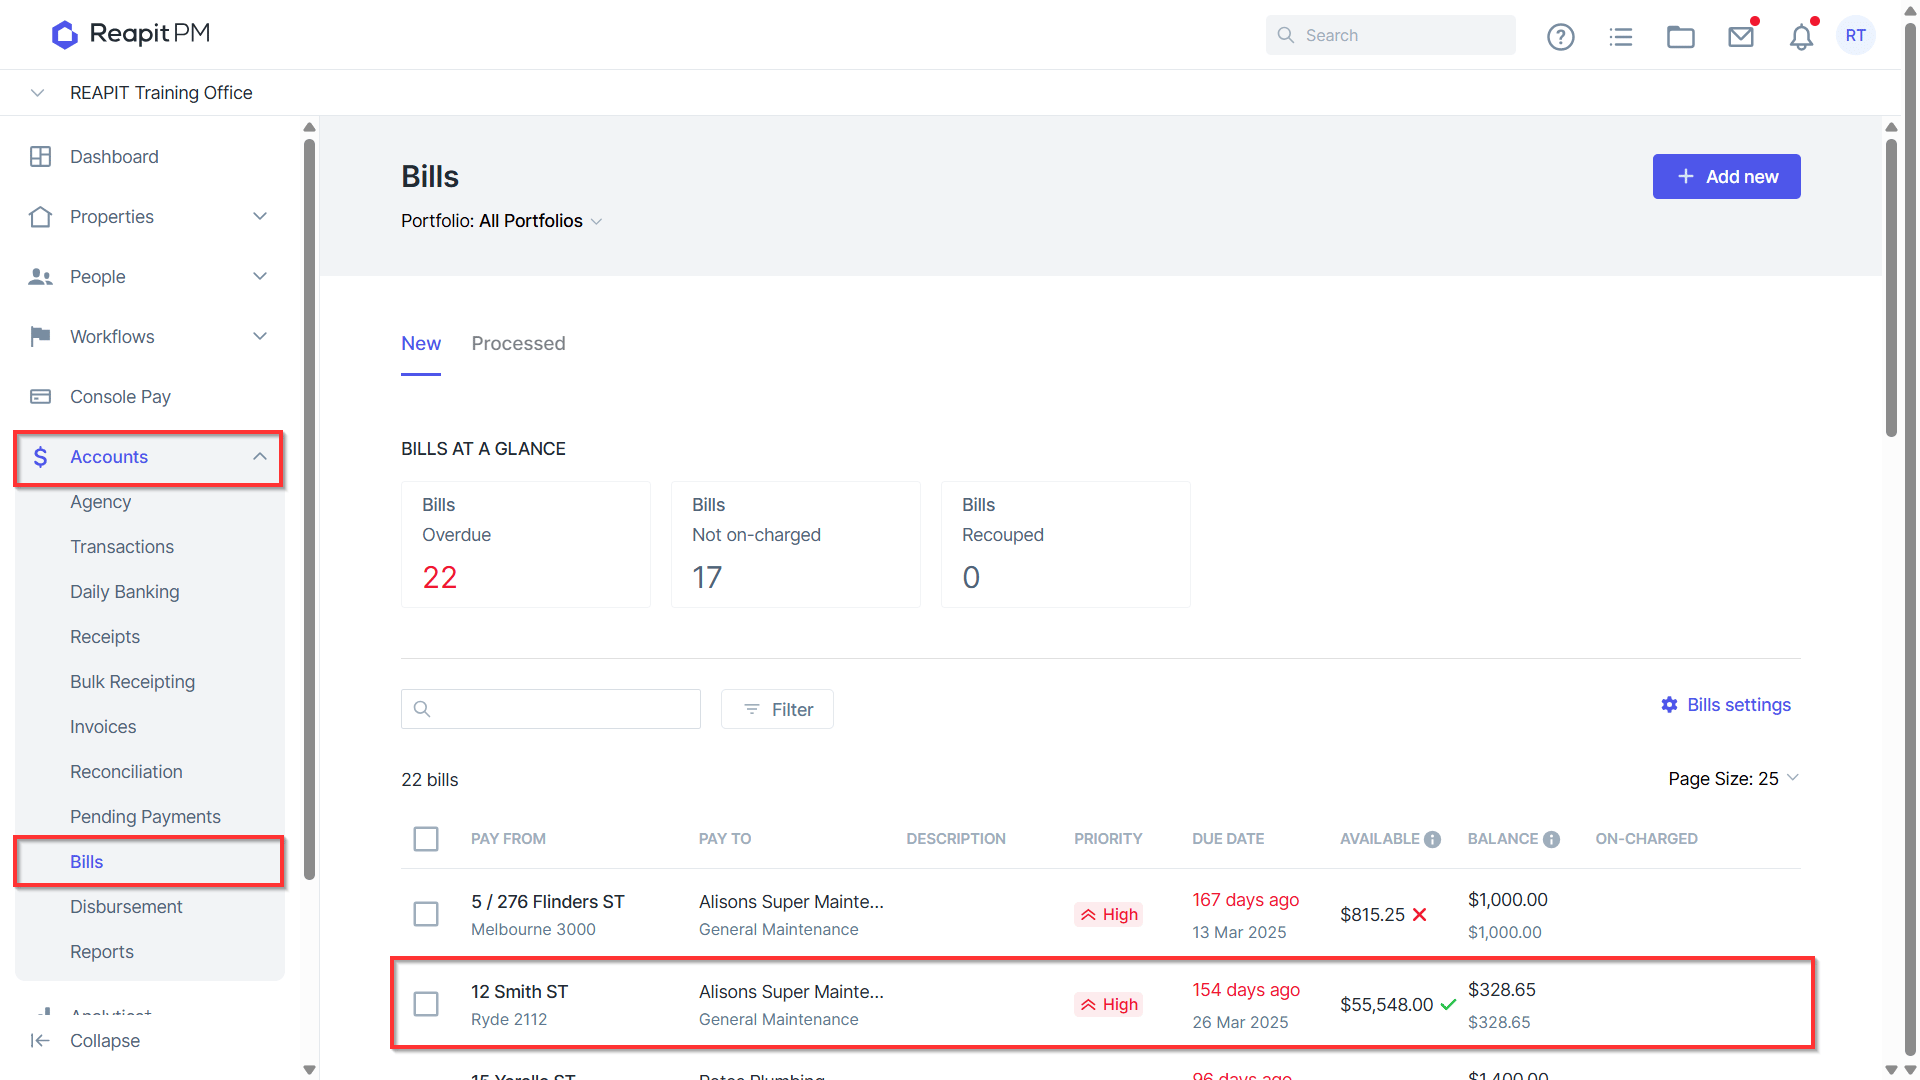Viewport: 1920px width, 1080px height.
Task: Open the help question mark icon
Action: coord(1560,37)
